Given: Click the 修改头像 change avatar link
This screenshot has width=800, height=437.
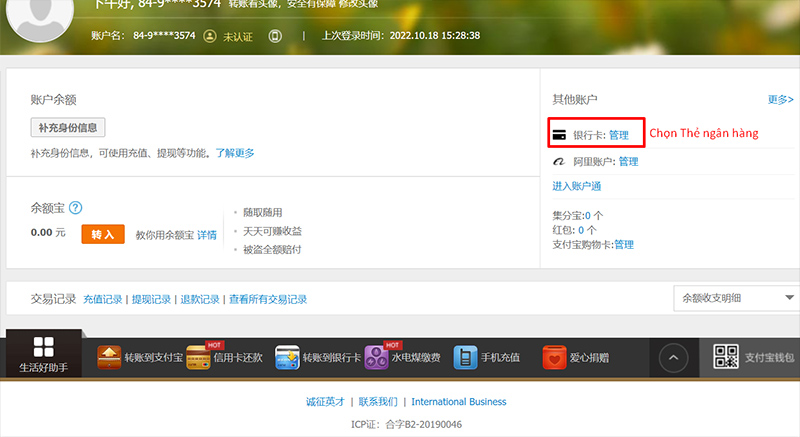Looking at the screenshot, I should [x=359, y=4].
